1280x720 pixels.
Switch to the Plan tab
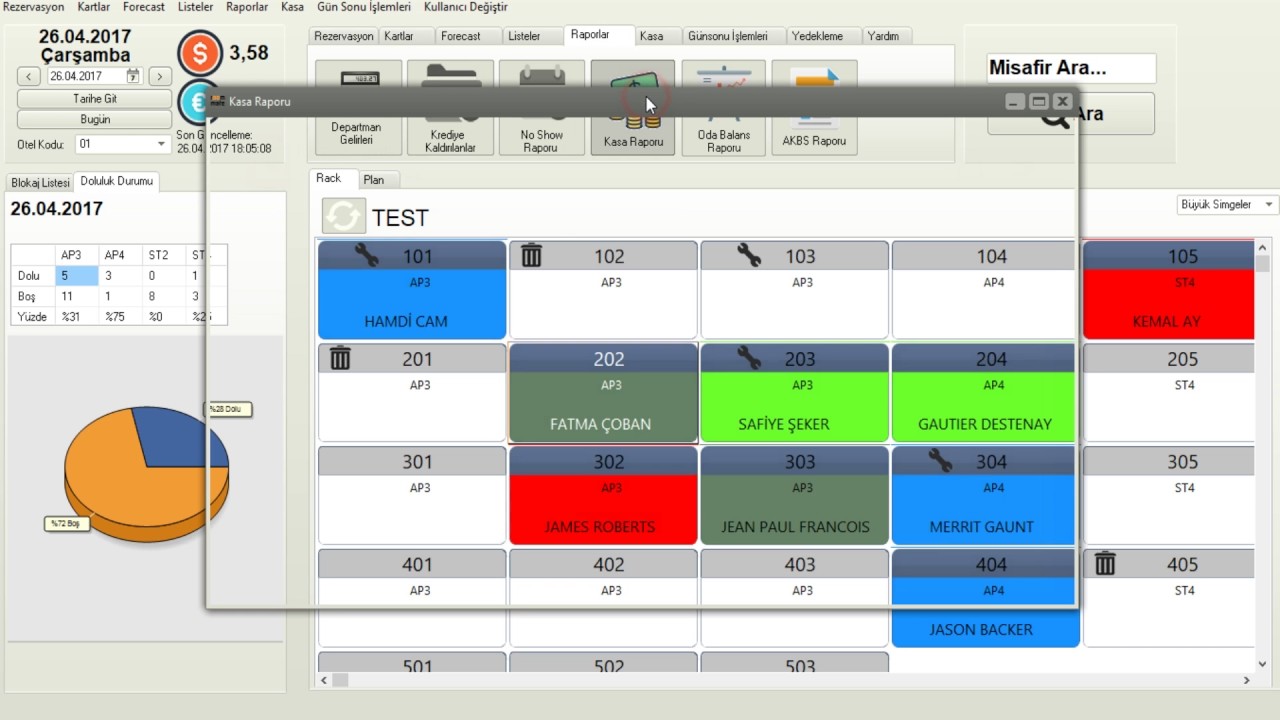(x=379, y=180)
